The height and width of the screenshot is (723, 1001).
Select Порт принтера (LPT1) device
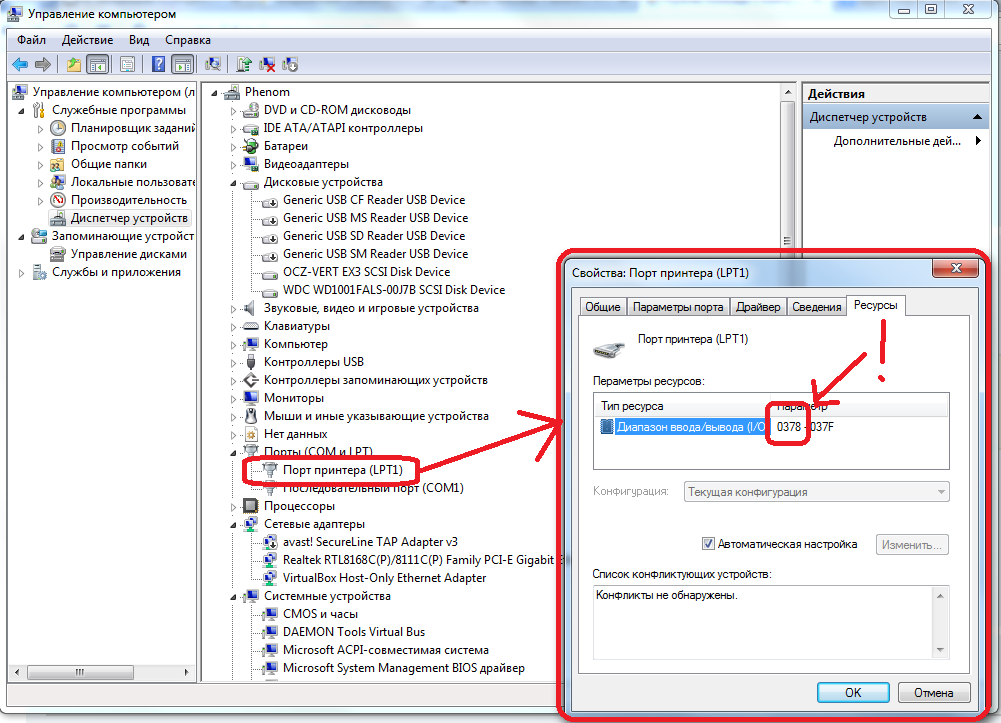343,470
